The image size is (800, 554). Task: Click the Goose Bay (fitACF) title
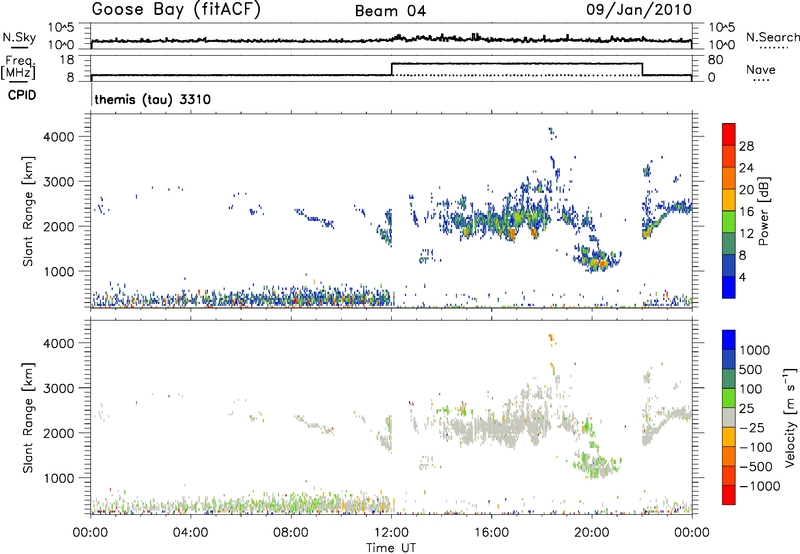coord(176,10)
